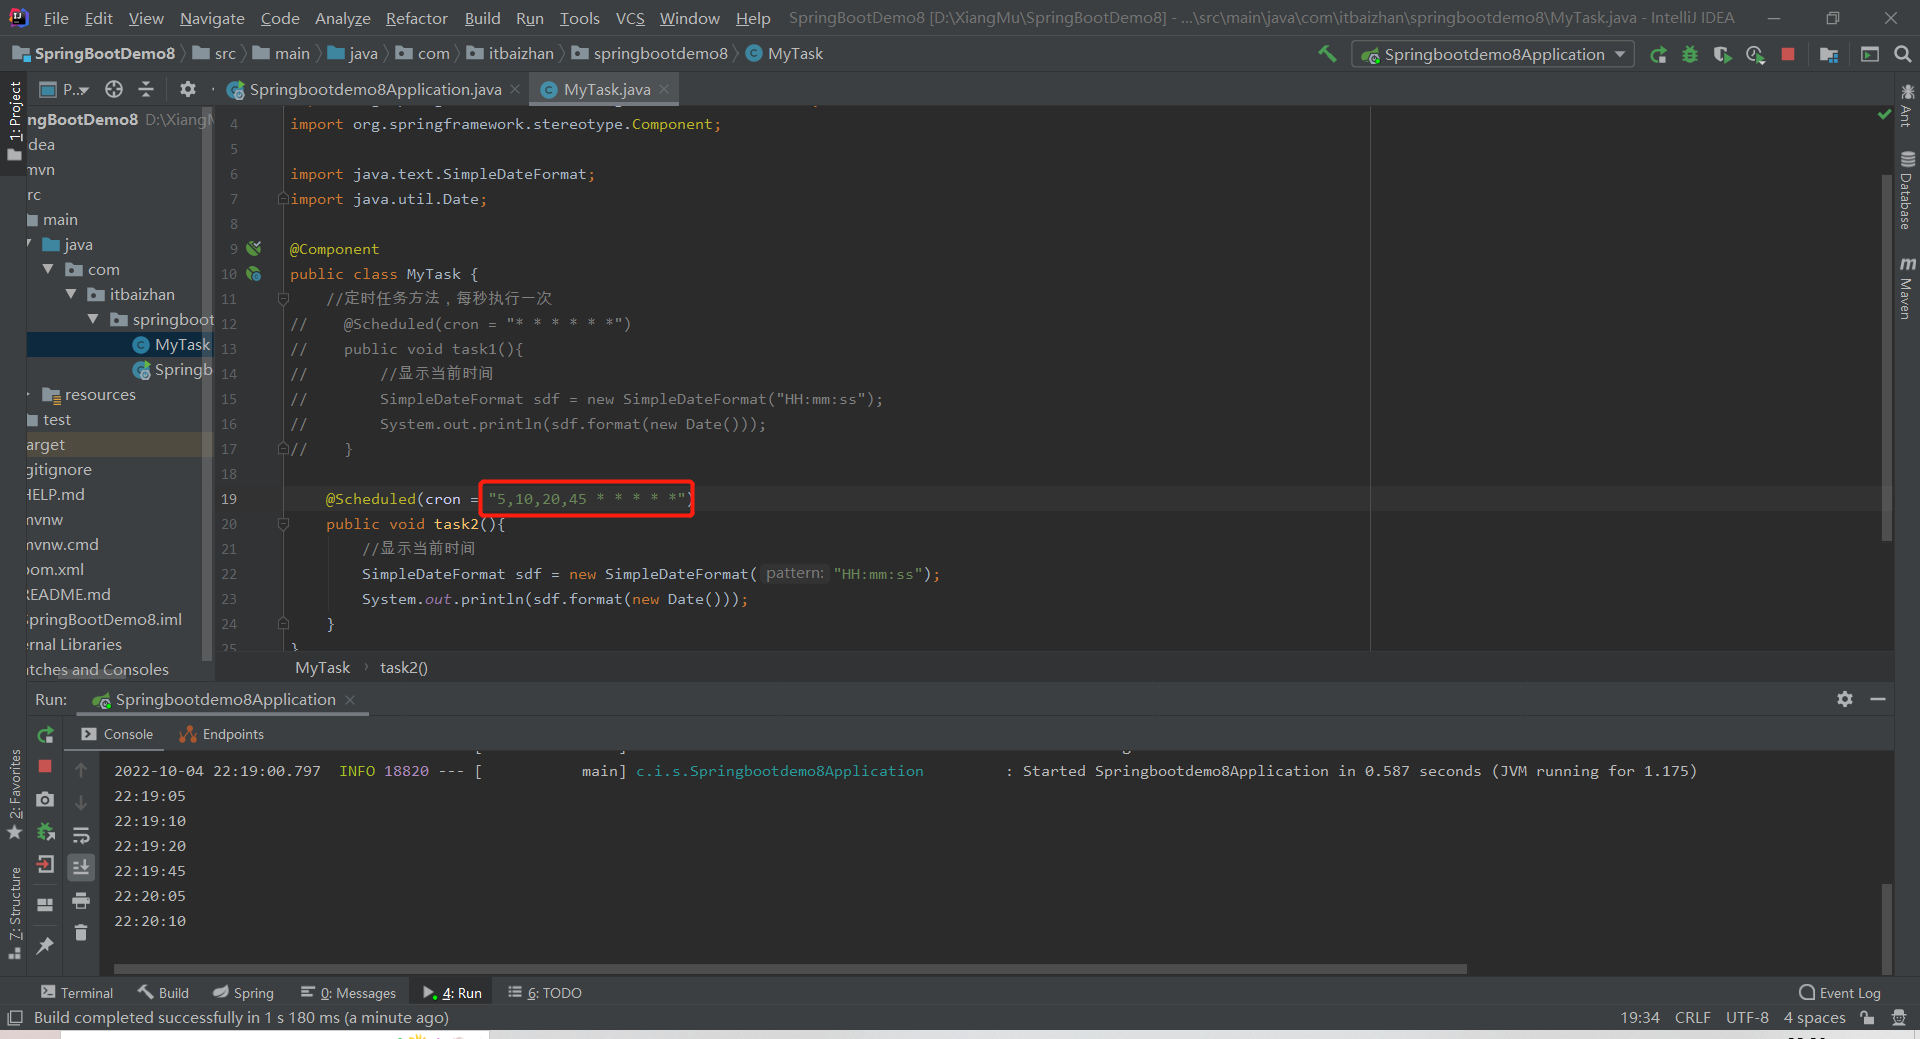Toggle the Maven tool window
The width and height of the screenshot is (1920, 1039).
[1907, 288]
